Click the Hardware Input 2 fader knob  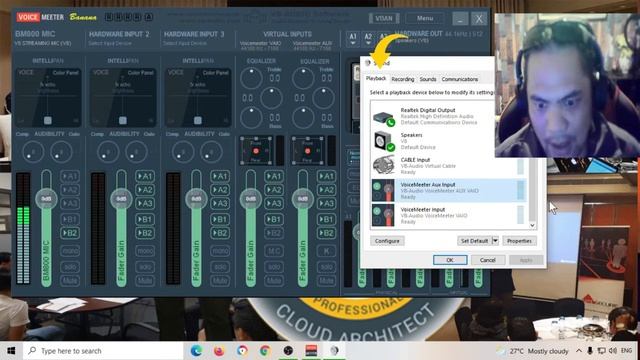(x=121, y=199)
